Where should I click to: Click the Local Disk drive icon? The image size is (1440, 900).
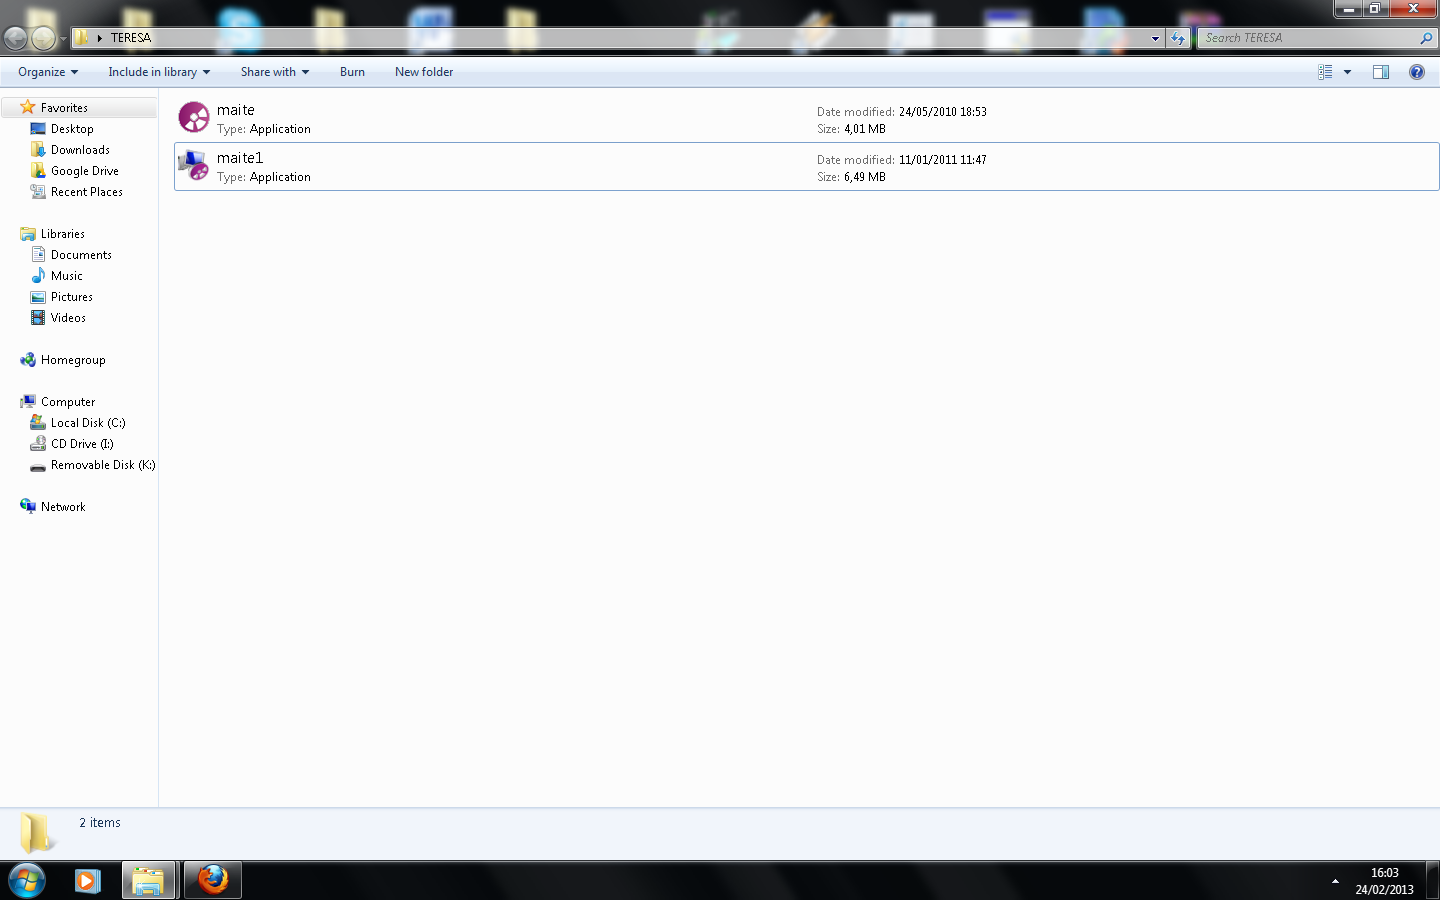(x=38, y=422)
